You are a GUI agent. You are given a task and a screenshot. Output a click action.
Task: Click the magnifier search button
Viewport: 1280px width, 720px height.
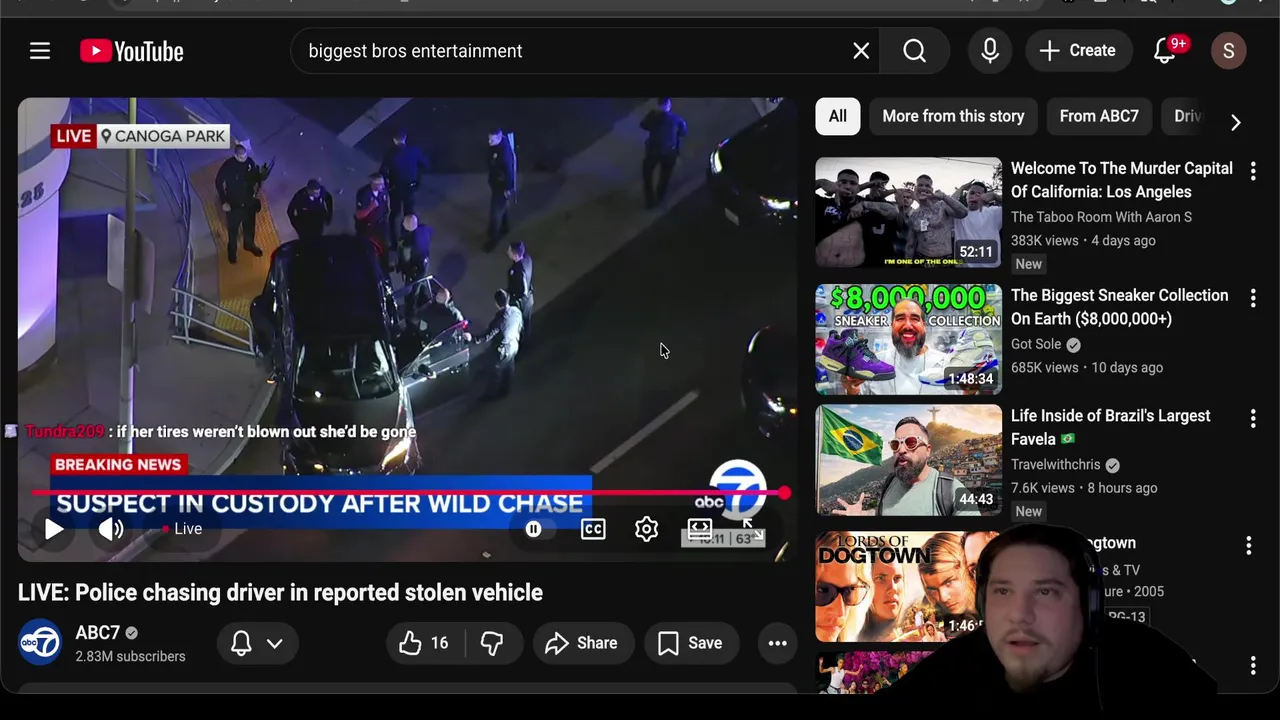click(915, 51)
